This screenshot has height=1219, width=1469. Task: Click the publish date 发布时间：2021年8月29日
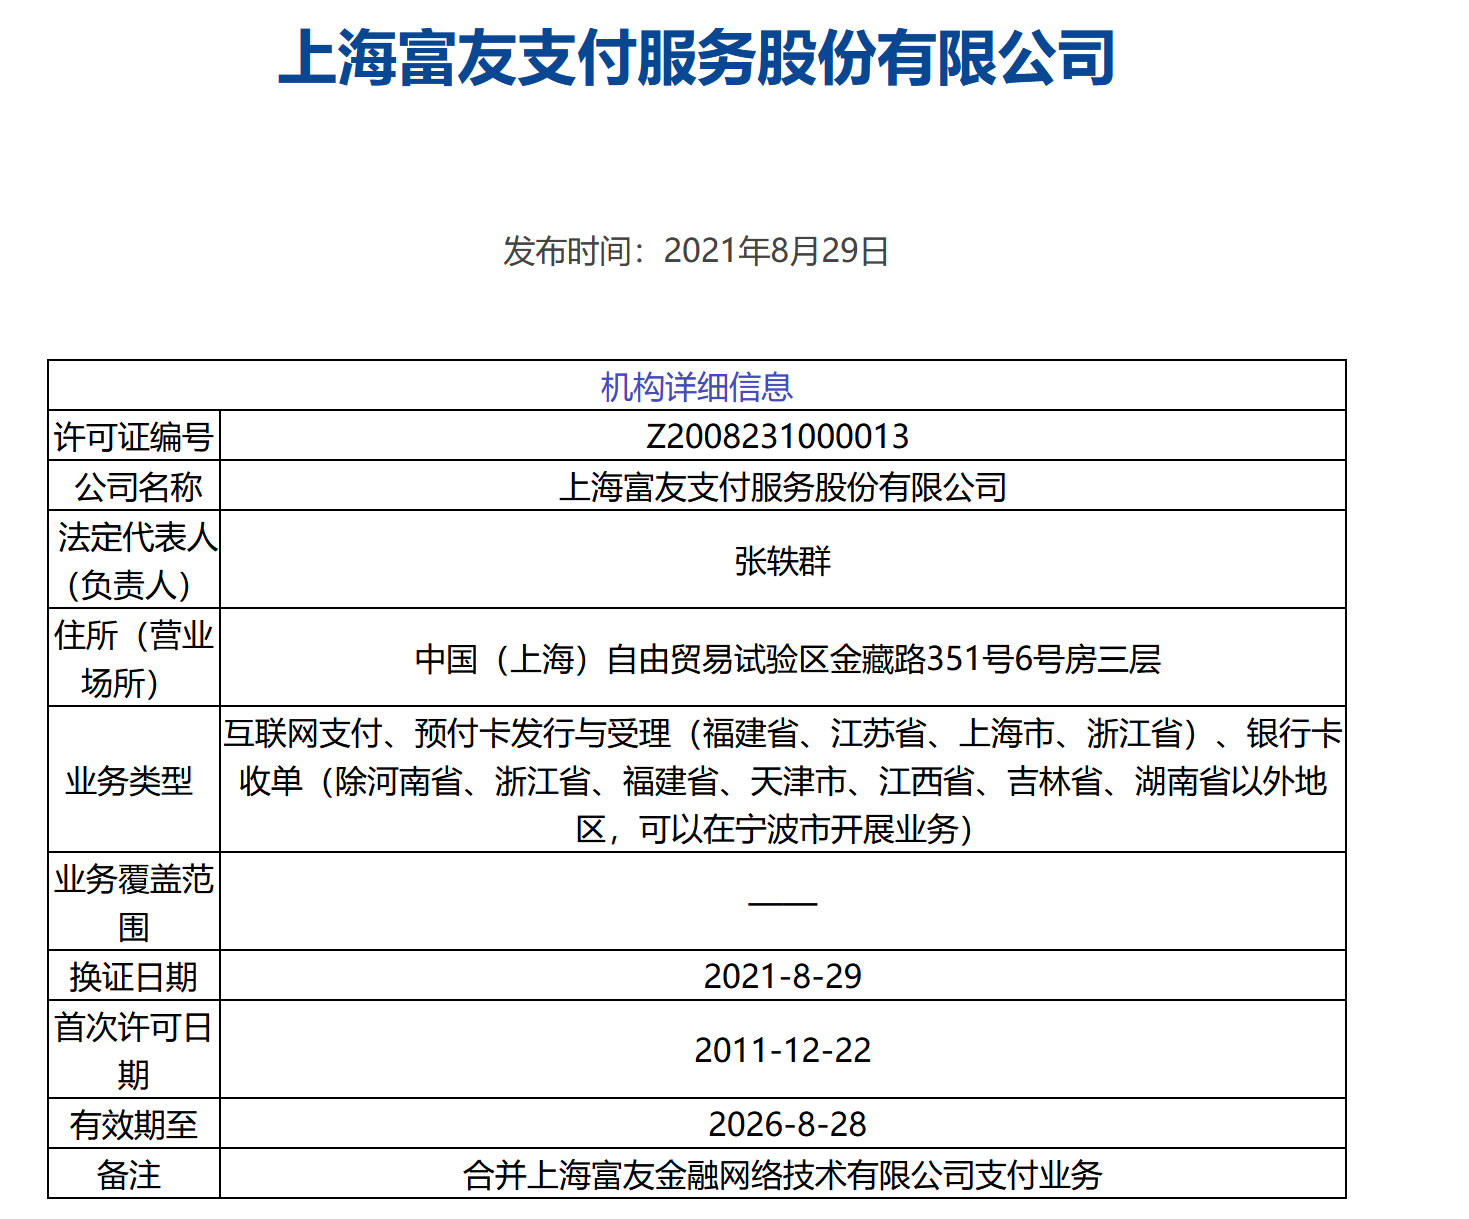click(696, 251)
